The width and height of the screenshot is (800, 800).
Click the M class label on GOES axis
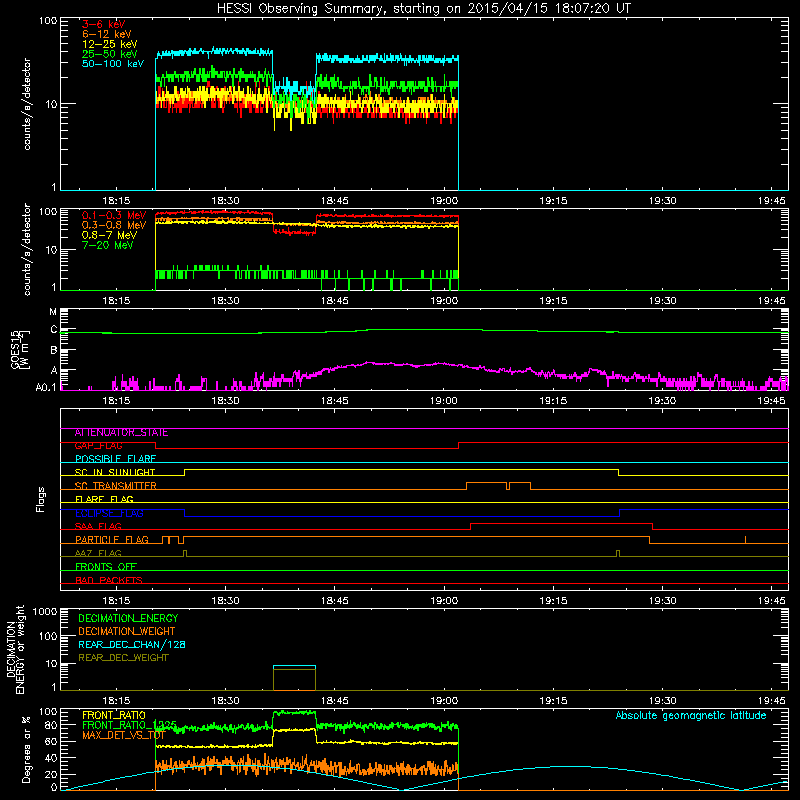coord(53,311)
